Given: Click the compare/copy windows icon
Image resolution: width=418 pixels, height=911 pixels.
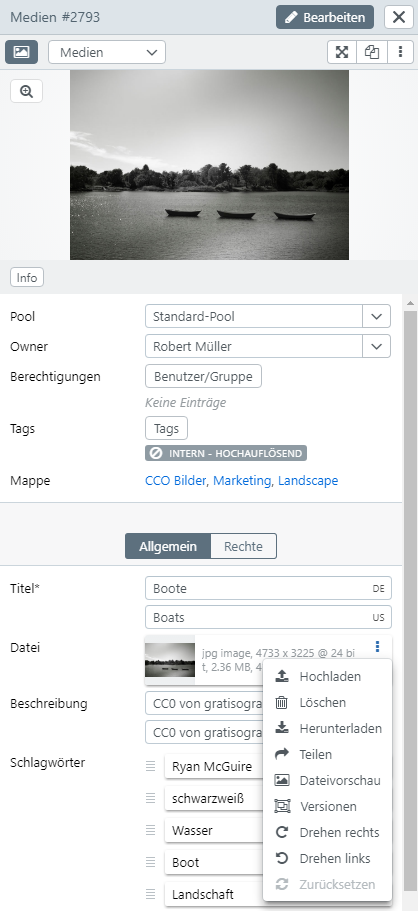Looking at the screenshot, I should click(x=371, y=52).
